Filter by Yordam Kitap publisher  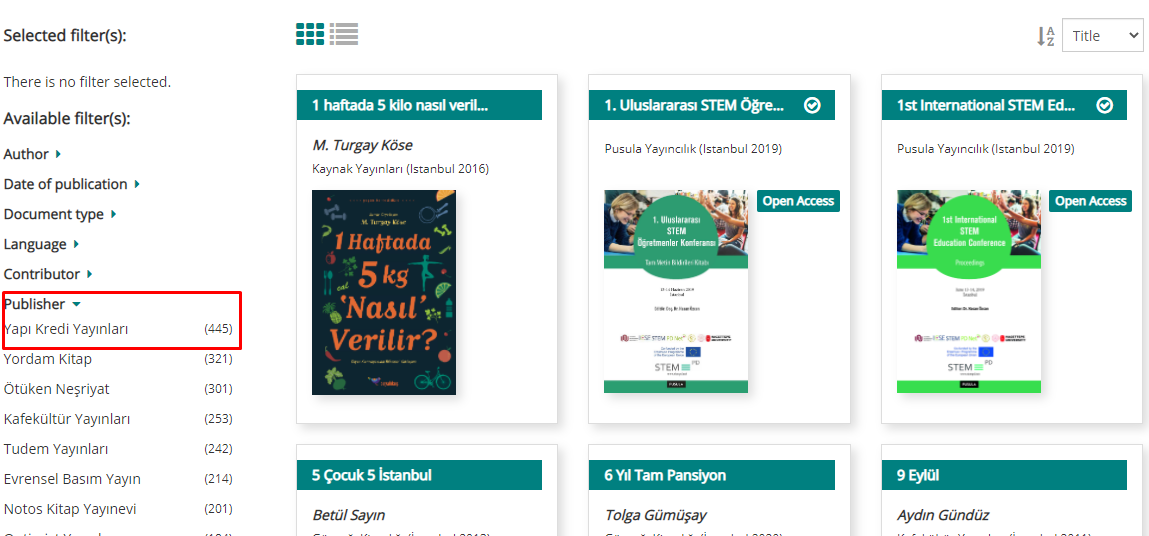pyautogui.click(x=118, y=359)
